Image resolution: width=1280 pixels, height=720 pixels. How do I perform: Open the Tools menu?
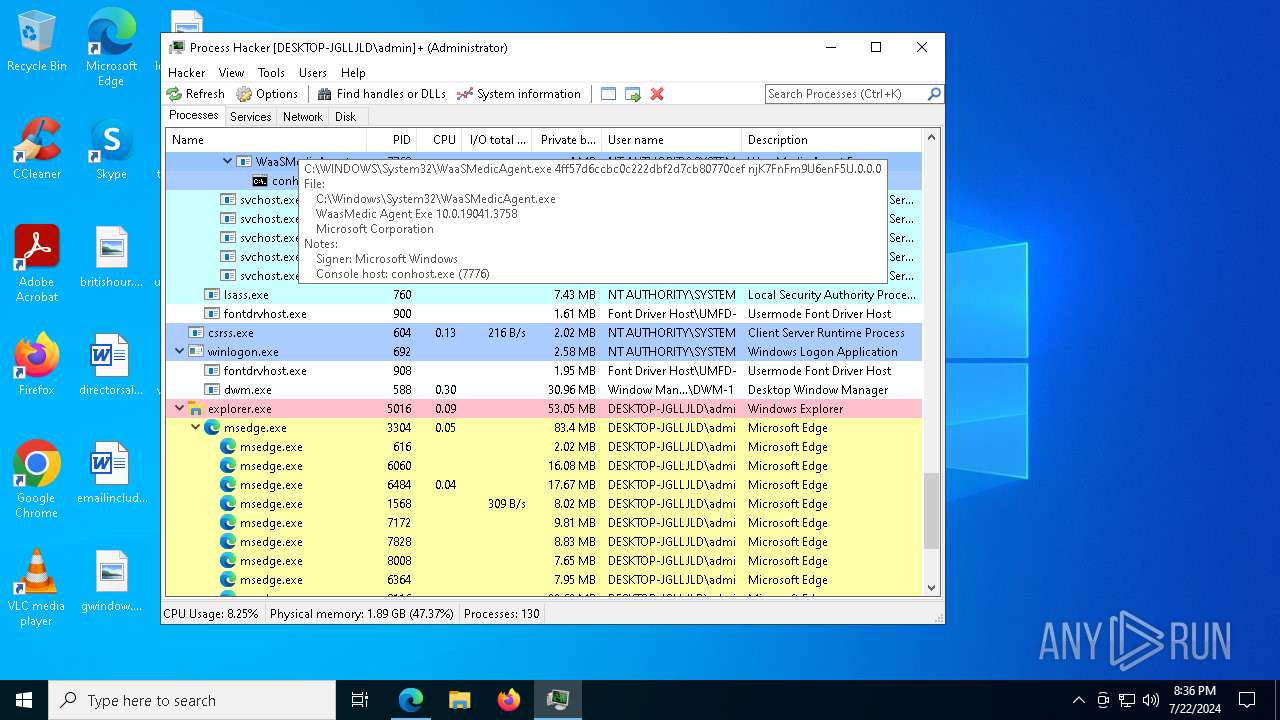271,73
